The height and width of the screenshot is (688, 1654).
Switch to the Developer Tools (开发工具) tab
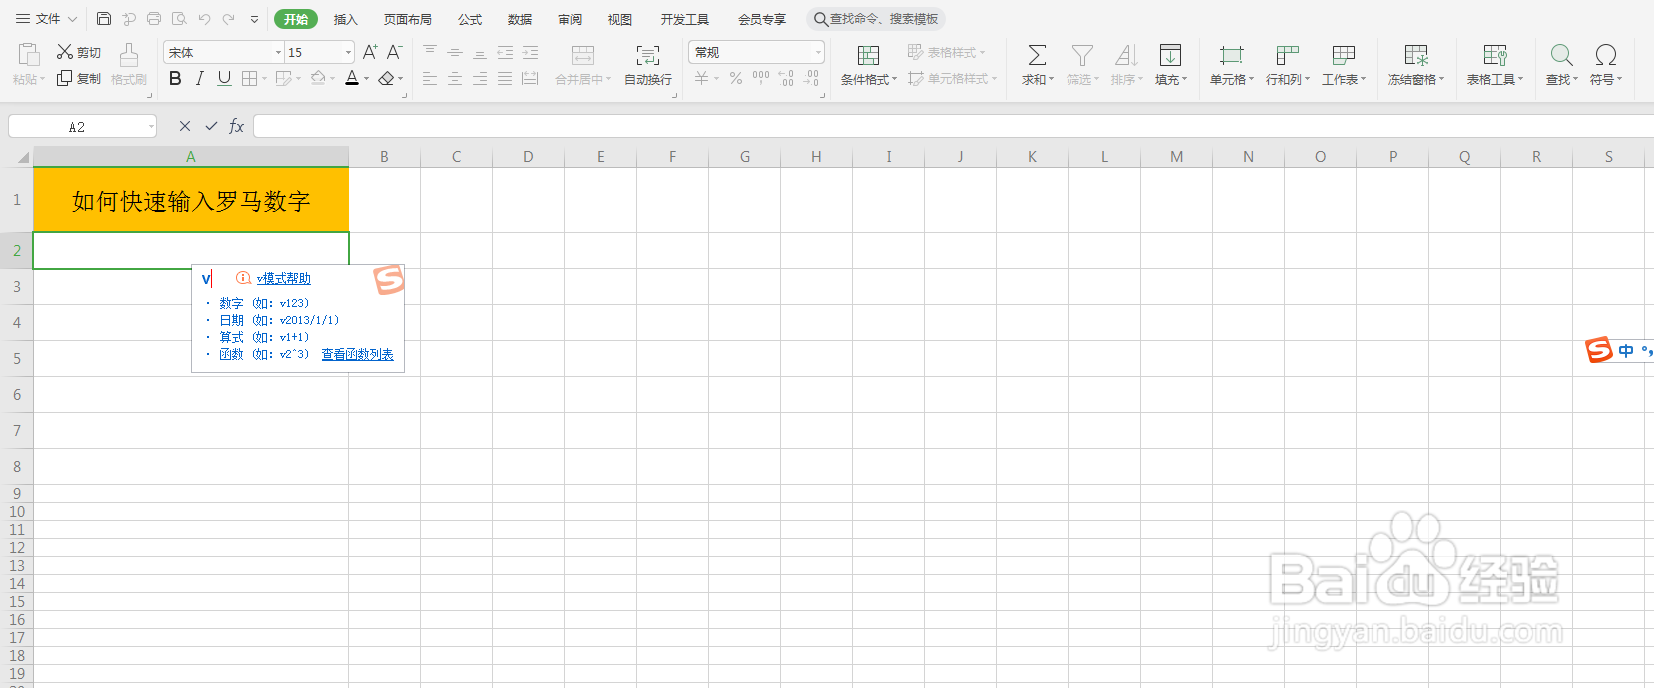[x=685, y=19]
